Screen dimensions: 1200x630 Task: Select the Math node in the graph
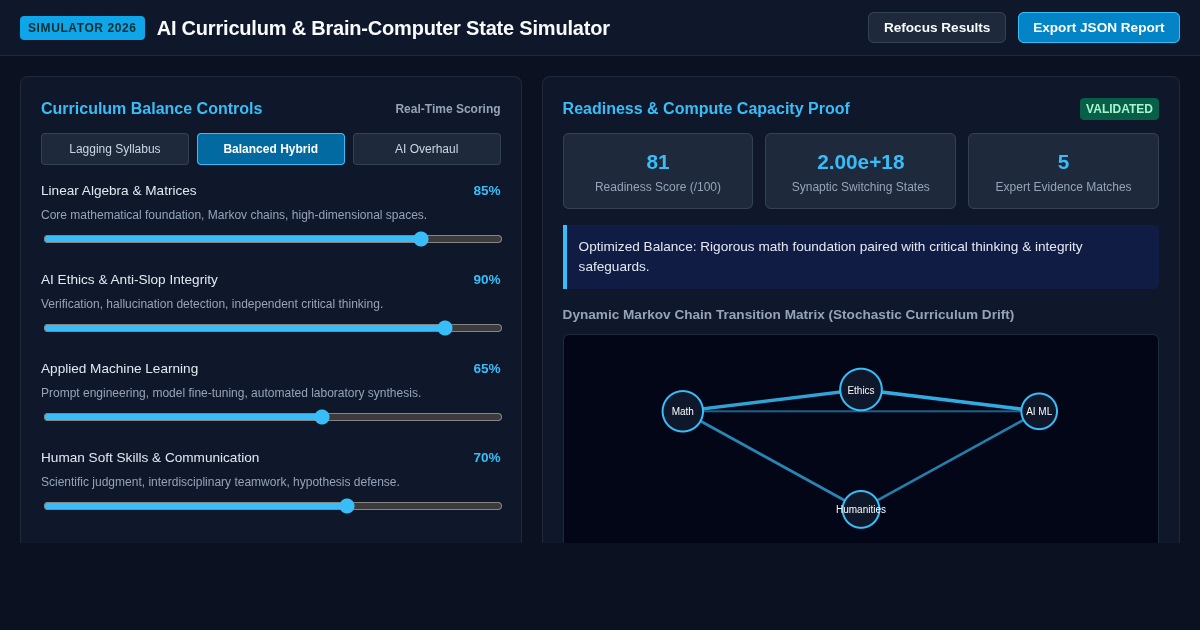[683, 411]
